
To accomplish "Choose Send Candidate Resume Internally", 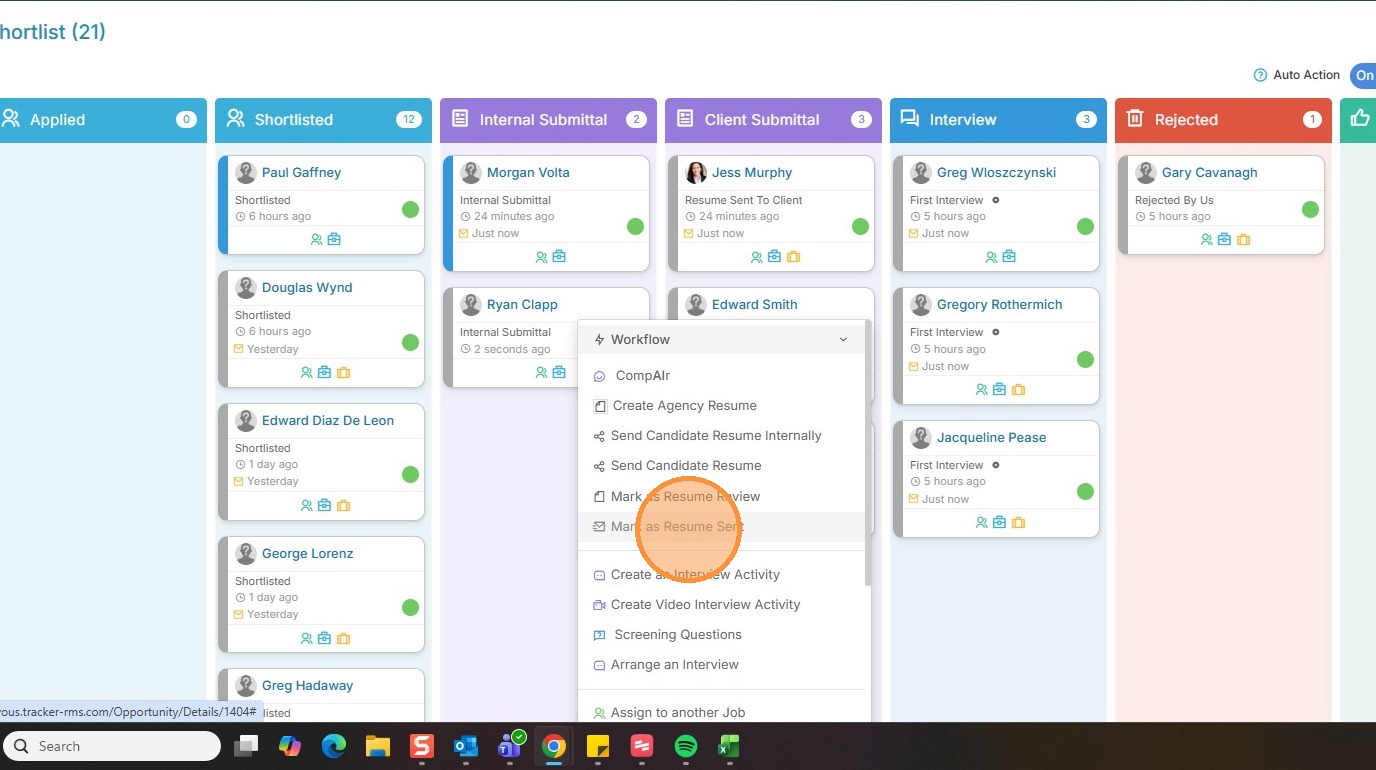I will coord(716,436).
